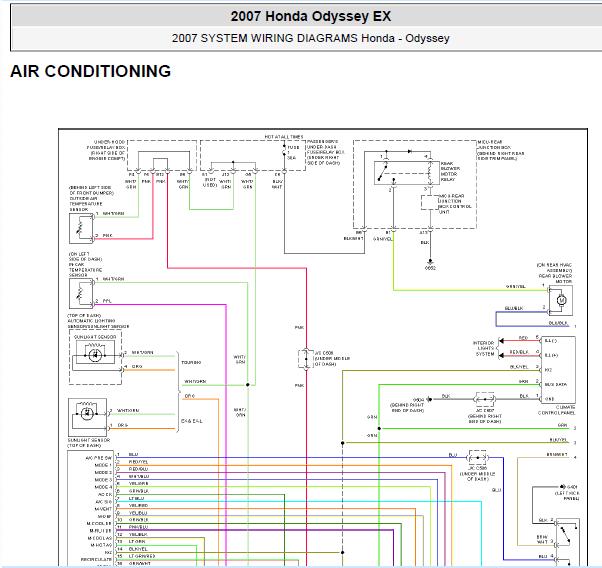Click the 'TOURING' label
The height and width of the screenshot is (568, 602).
(x=191, y=363)
